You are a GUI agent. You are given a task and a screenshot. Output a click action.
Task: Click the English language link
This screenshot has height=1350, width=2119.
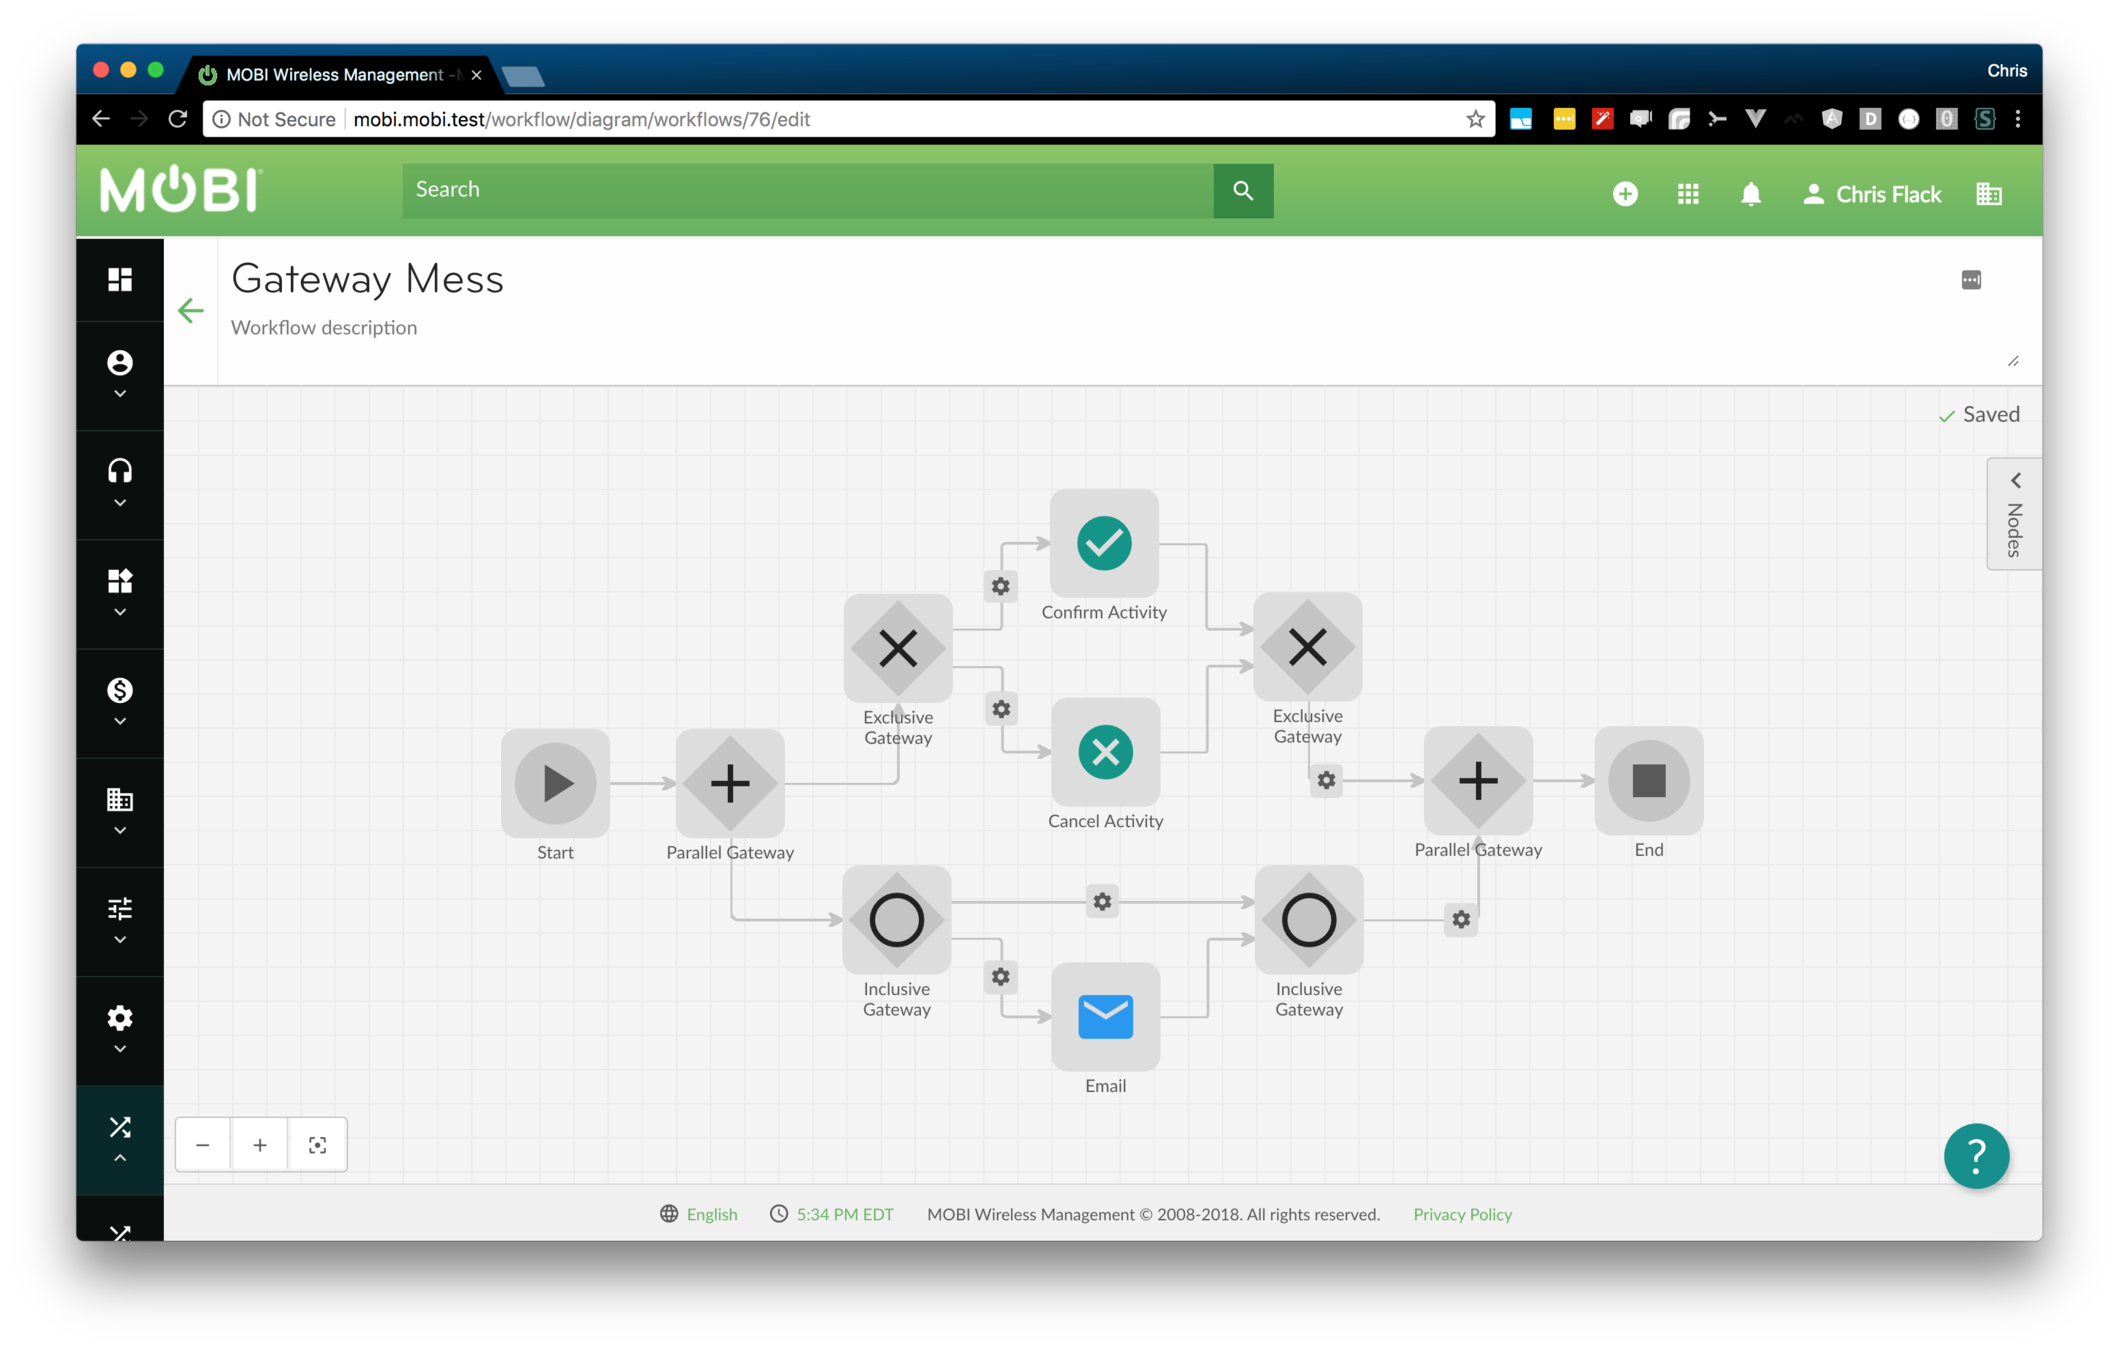point(711,1214)
